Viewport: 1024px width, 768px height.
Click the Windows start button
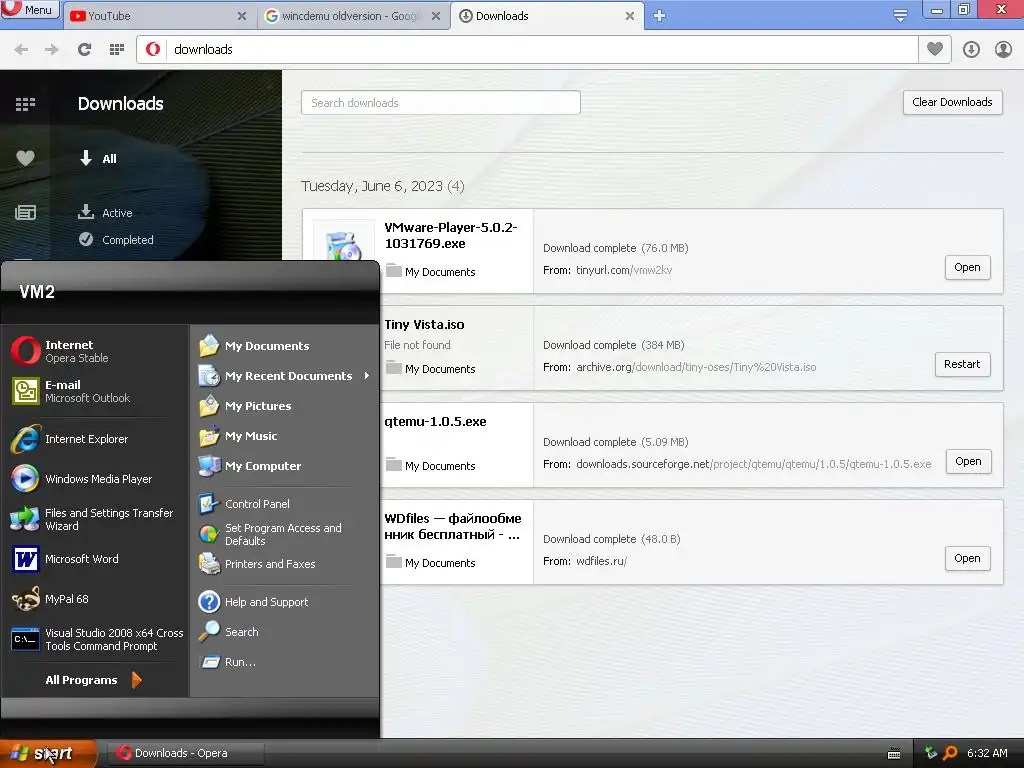pyautogui.click(x=48, y=753)
